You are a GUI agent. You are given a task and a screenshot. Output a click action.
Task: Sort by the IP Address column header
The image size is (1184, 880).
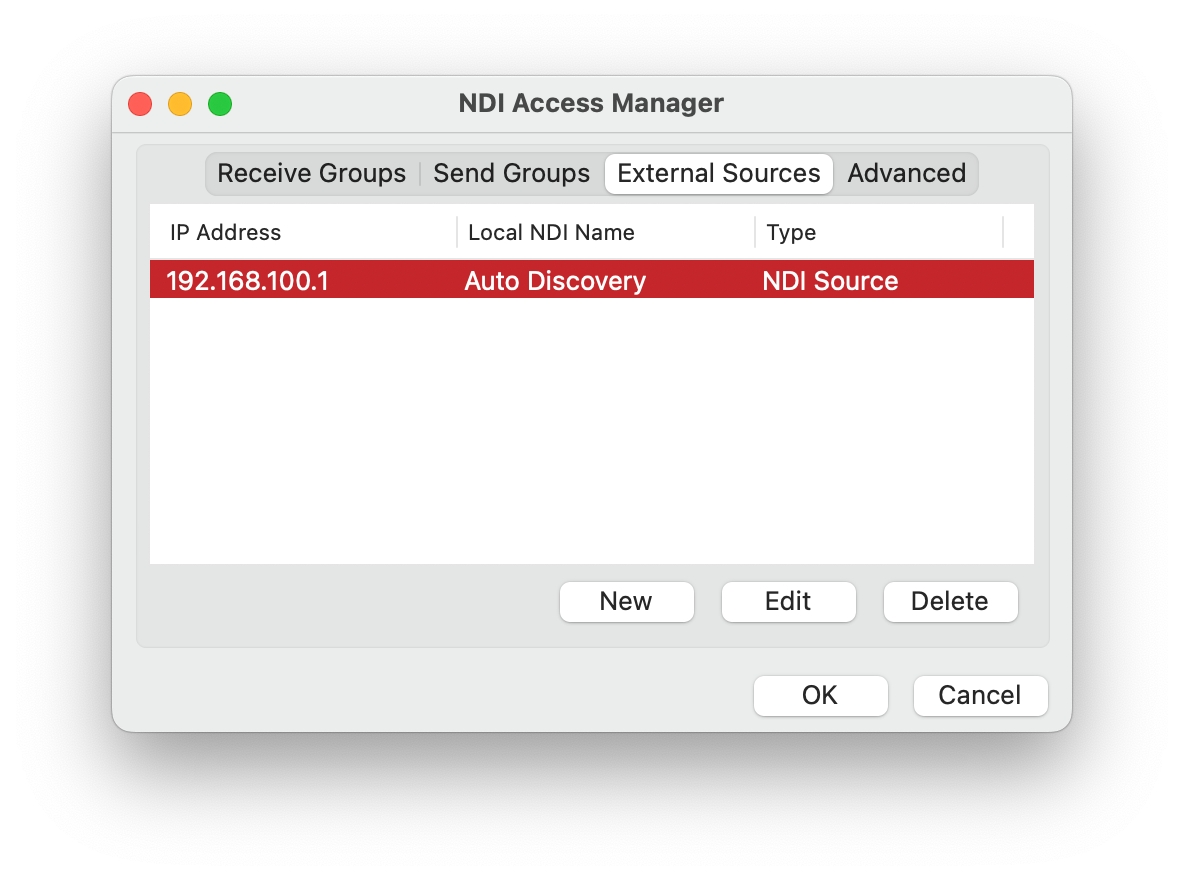[x=225, y=233]
